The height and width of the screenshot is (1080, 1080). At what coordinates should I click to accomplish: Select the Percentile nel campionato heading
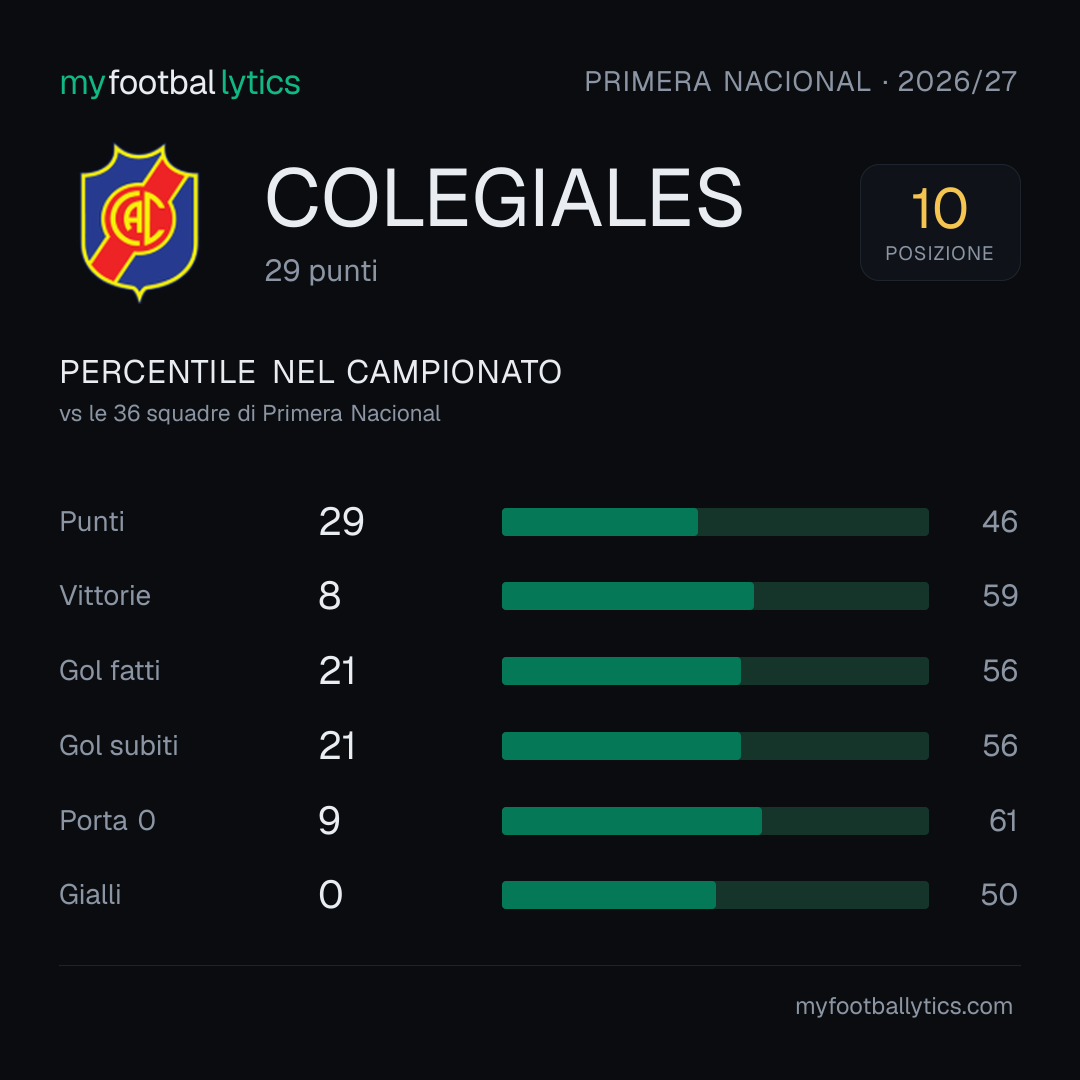click(311, 372)
